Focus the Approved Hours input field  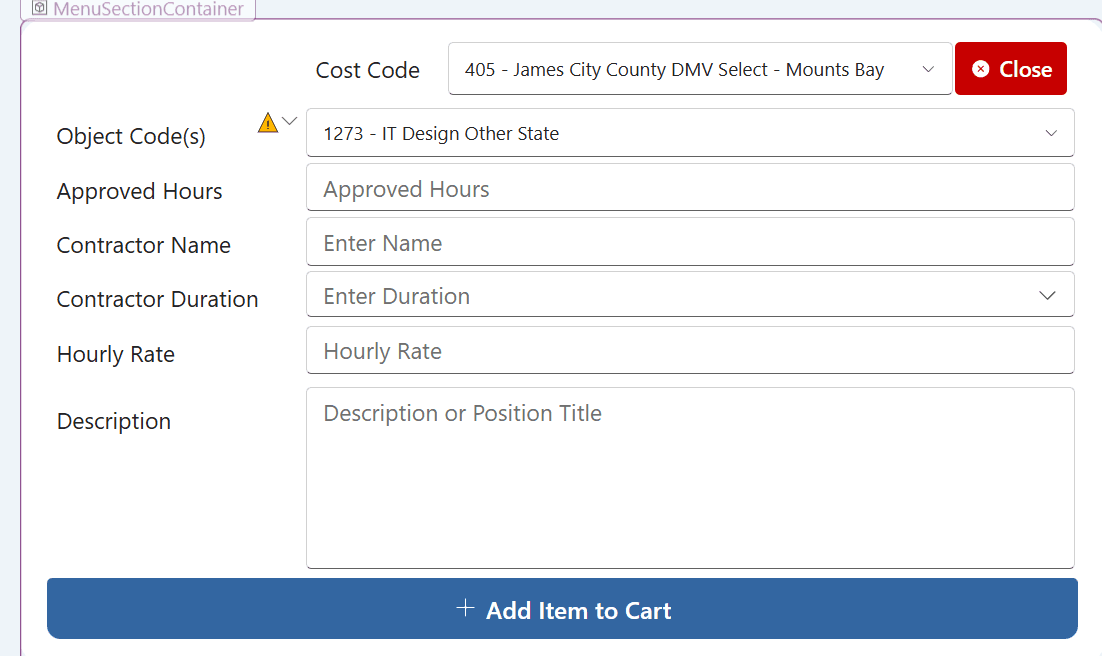(x=690, y=187)
